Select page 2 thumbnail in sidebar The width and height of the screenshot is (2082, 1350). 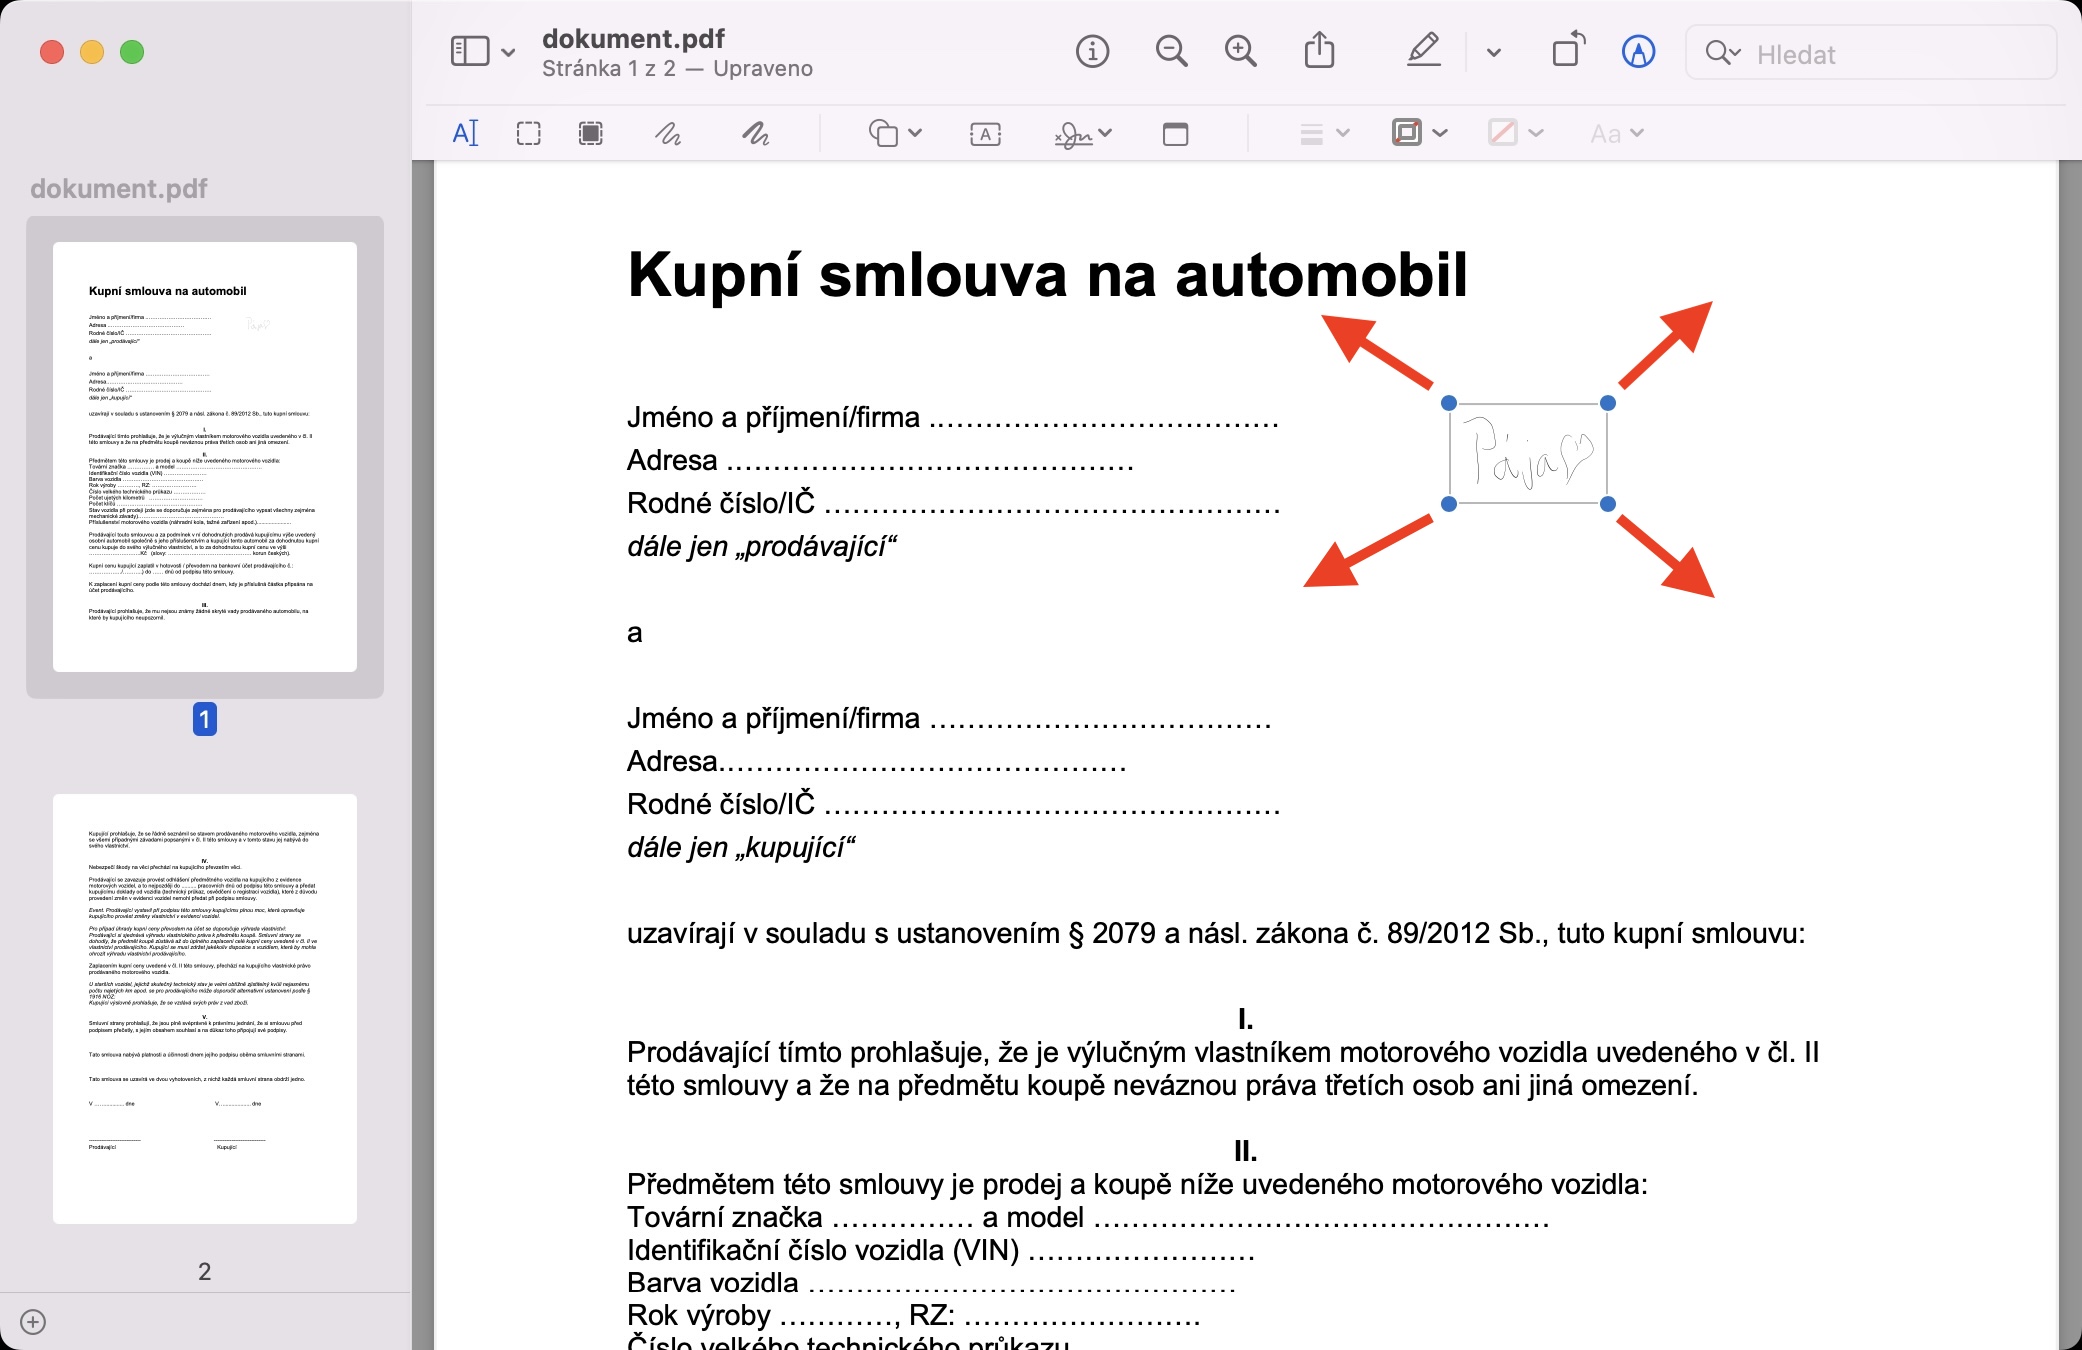pos(205,1008)
